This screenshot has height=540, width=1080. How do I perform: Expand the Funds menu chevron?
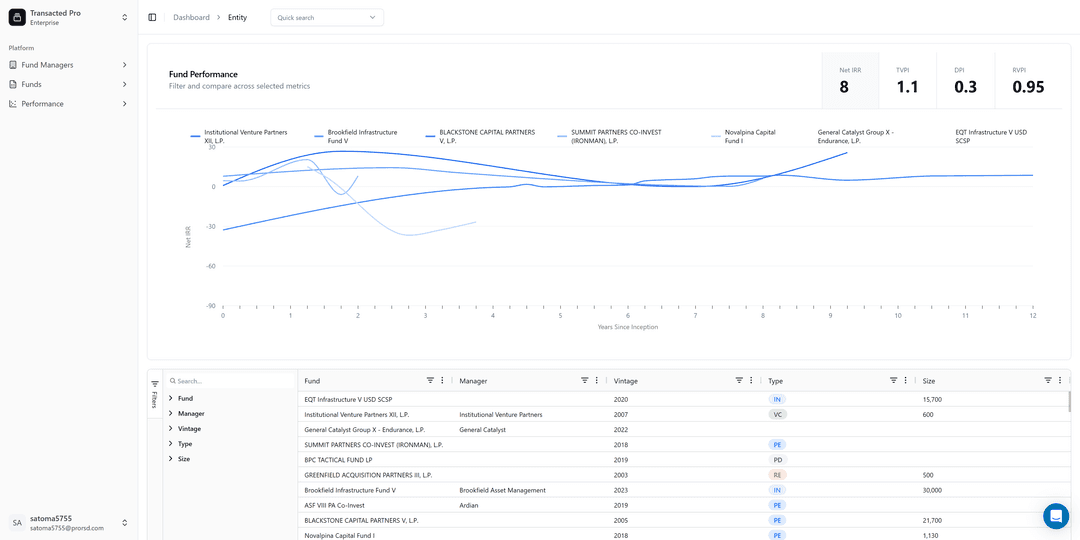[125, 84]
